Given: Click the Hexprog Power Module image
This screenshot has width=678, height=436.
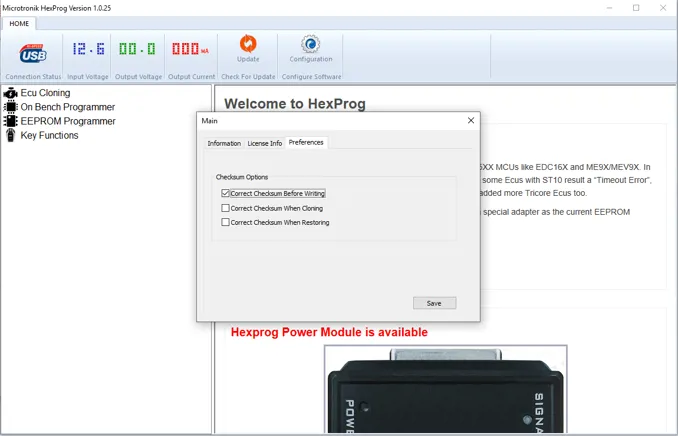Looking at the screenshot, I should (x=445, y=390).
